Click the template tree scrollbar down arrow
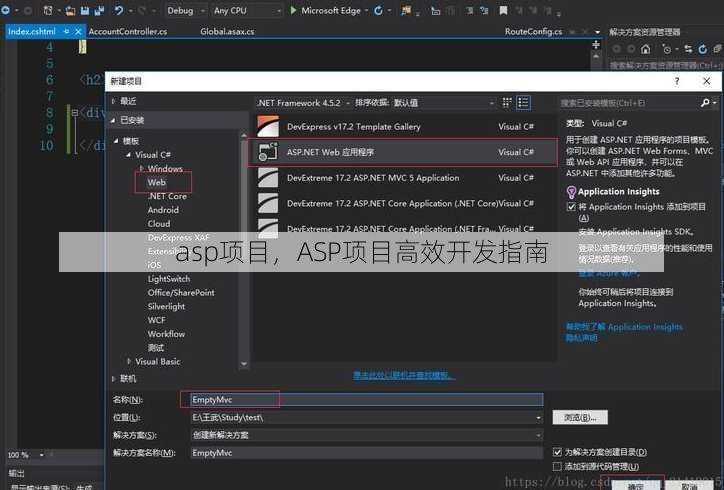Image resolution: width=724 pixels, height=490 pixels. (244, 364)
